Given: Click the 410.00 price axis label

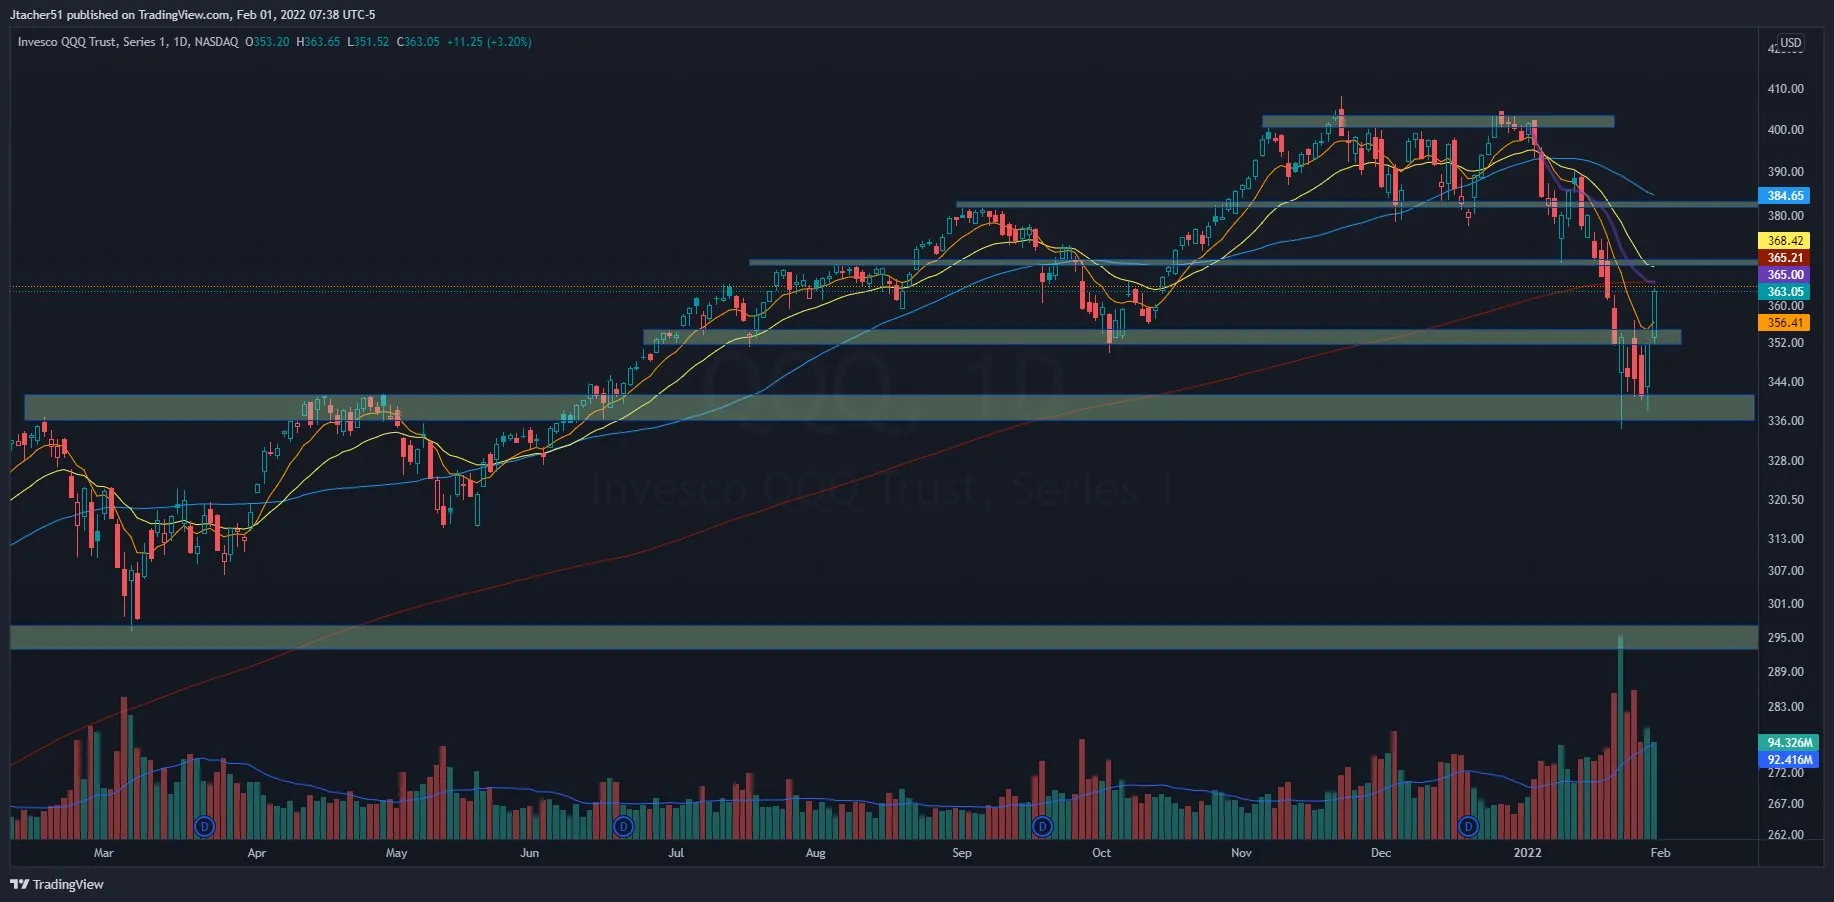Looking at the screenshot, I should coord(1785,89).
